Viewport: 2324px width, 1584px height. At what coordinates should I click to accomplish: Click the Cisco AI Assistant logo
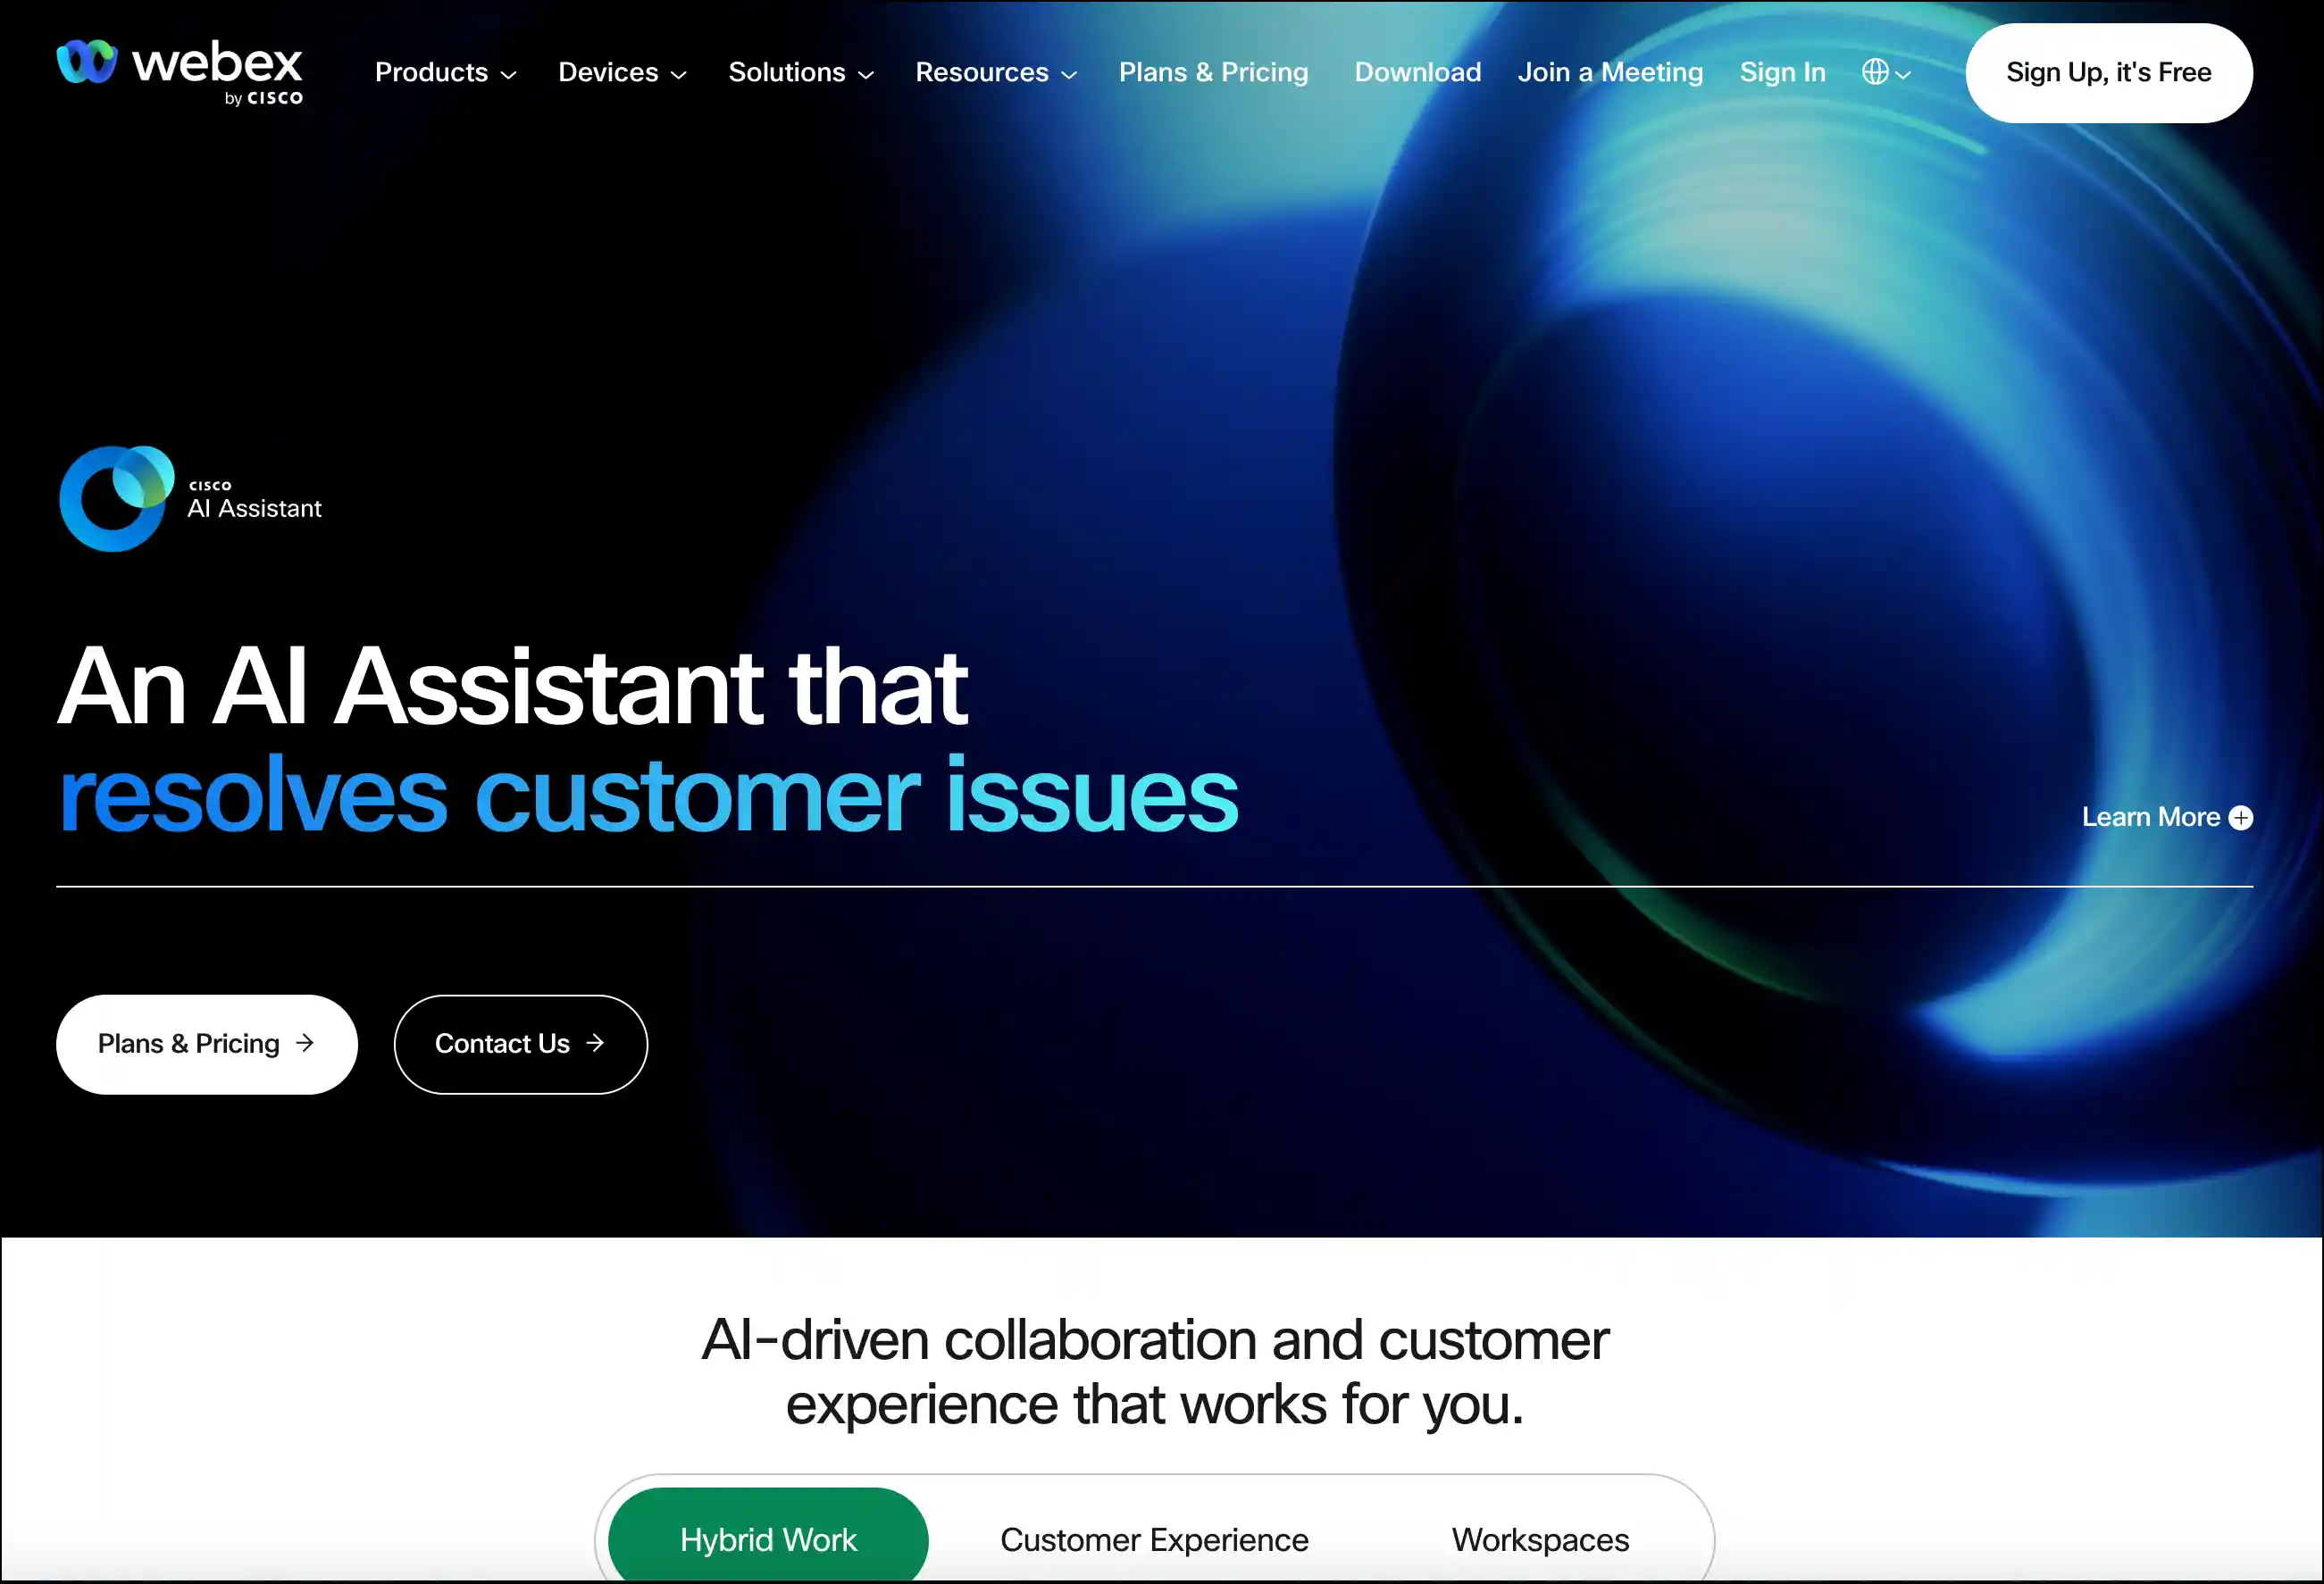pyautogui.click(x=190, y=498)
